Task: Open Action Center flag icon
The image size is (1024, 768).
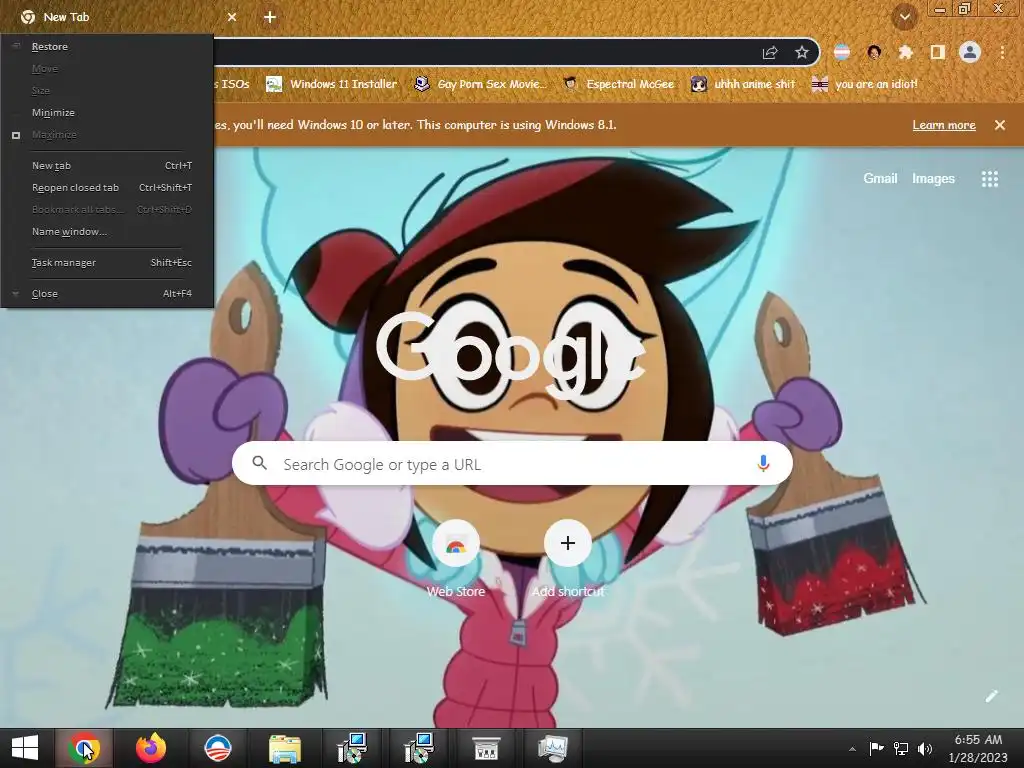Action: 876,748
